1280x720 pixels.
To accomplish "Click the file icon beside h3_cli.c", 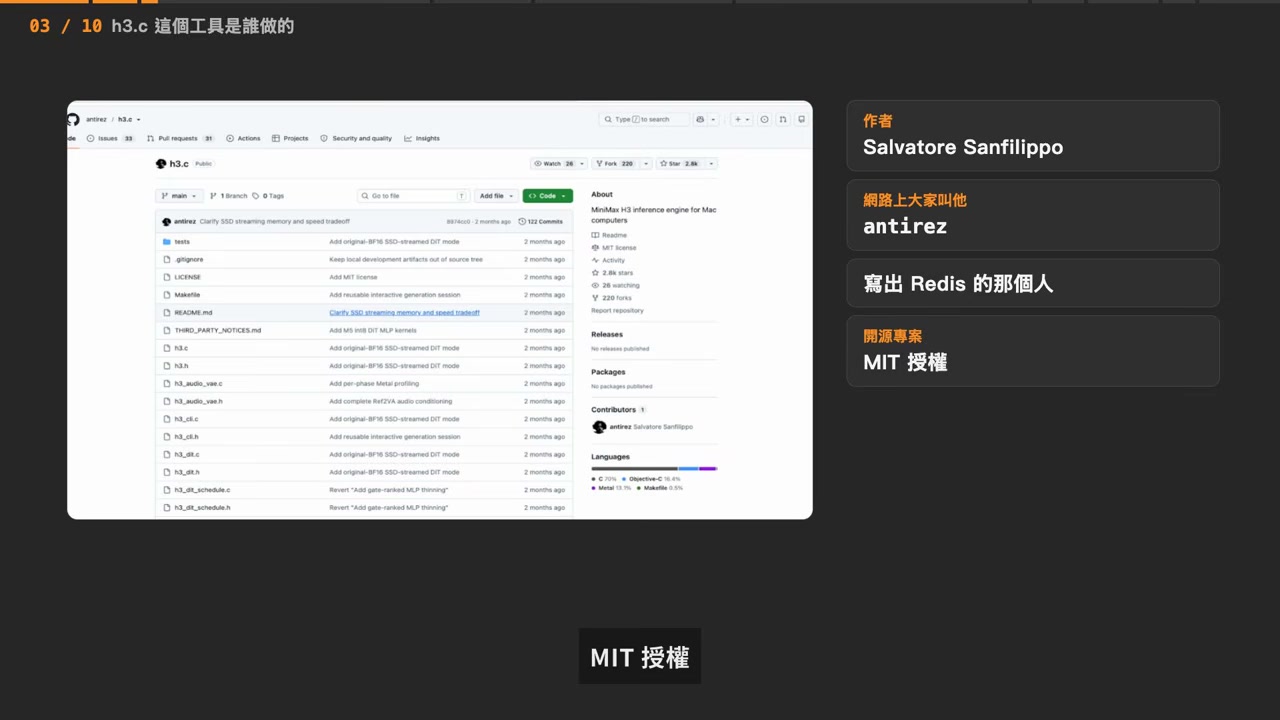I will [166, 419].
